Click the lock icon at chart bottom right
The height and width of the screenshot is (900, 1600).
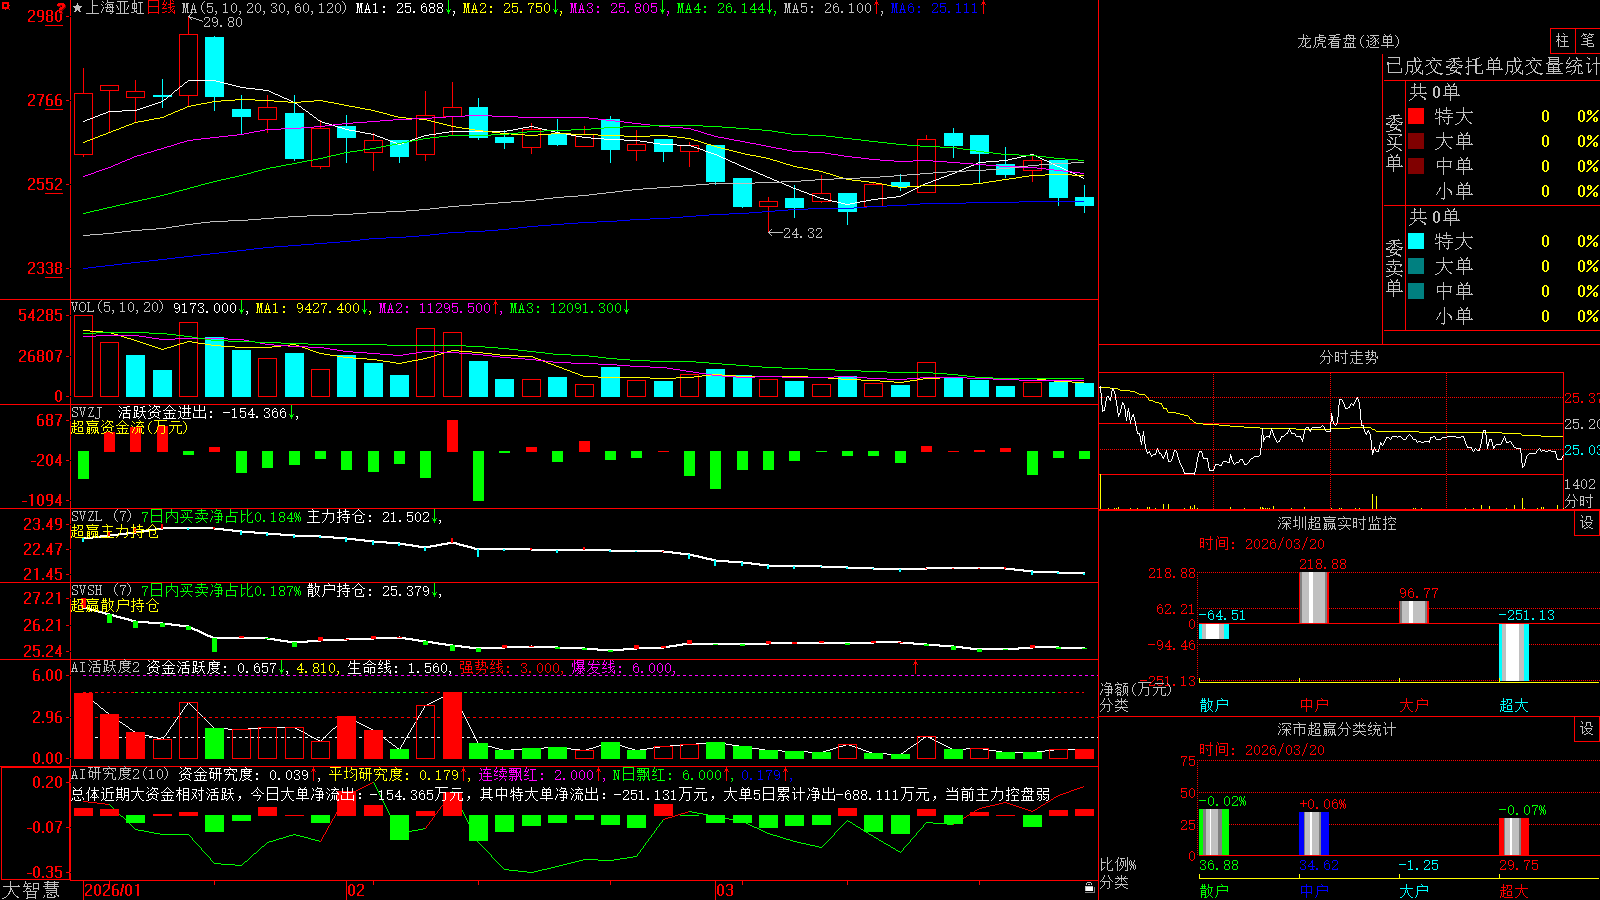point(1090,887)
